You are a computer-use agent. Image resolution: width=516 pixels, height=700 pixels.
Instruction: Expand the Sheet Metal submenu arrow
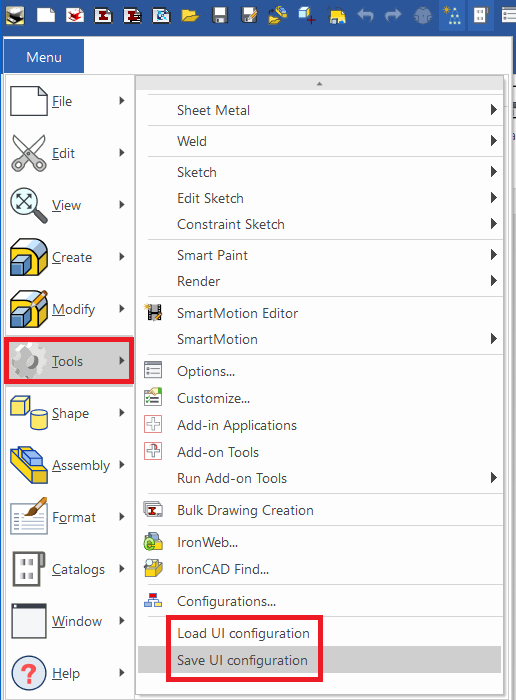pos(493,110)
